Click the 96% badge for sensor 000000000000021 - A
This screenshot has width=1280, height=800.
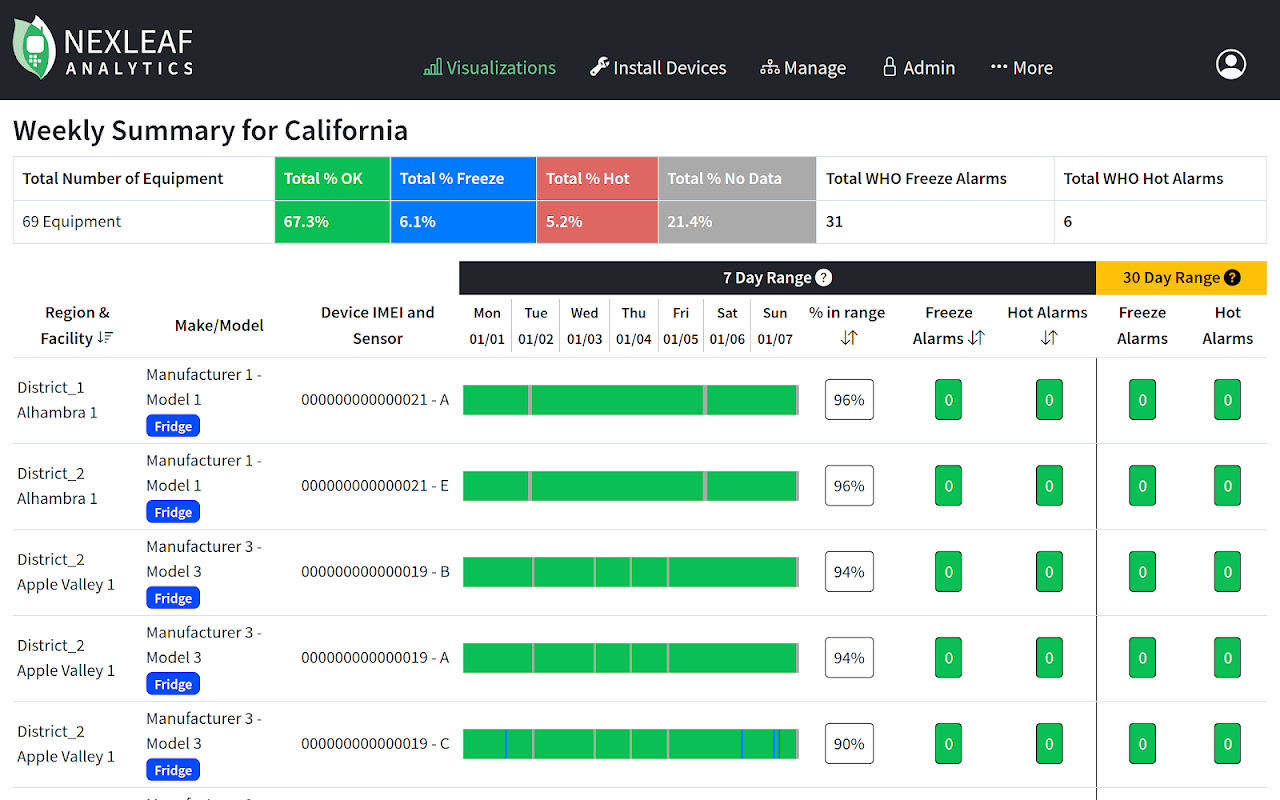click(x=849, y=400)
